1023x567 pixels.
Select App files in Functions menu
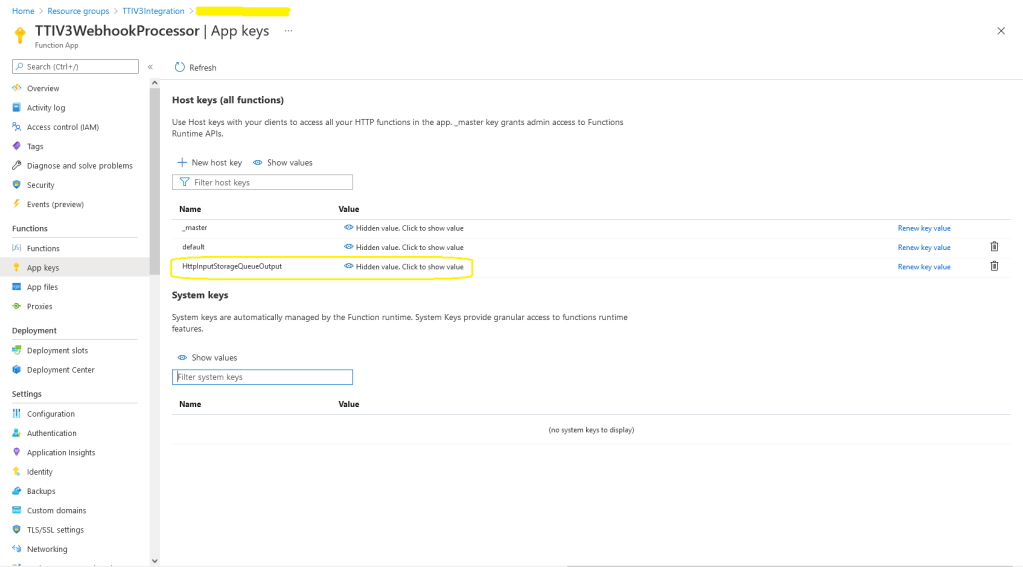[x=42, y=287]
